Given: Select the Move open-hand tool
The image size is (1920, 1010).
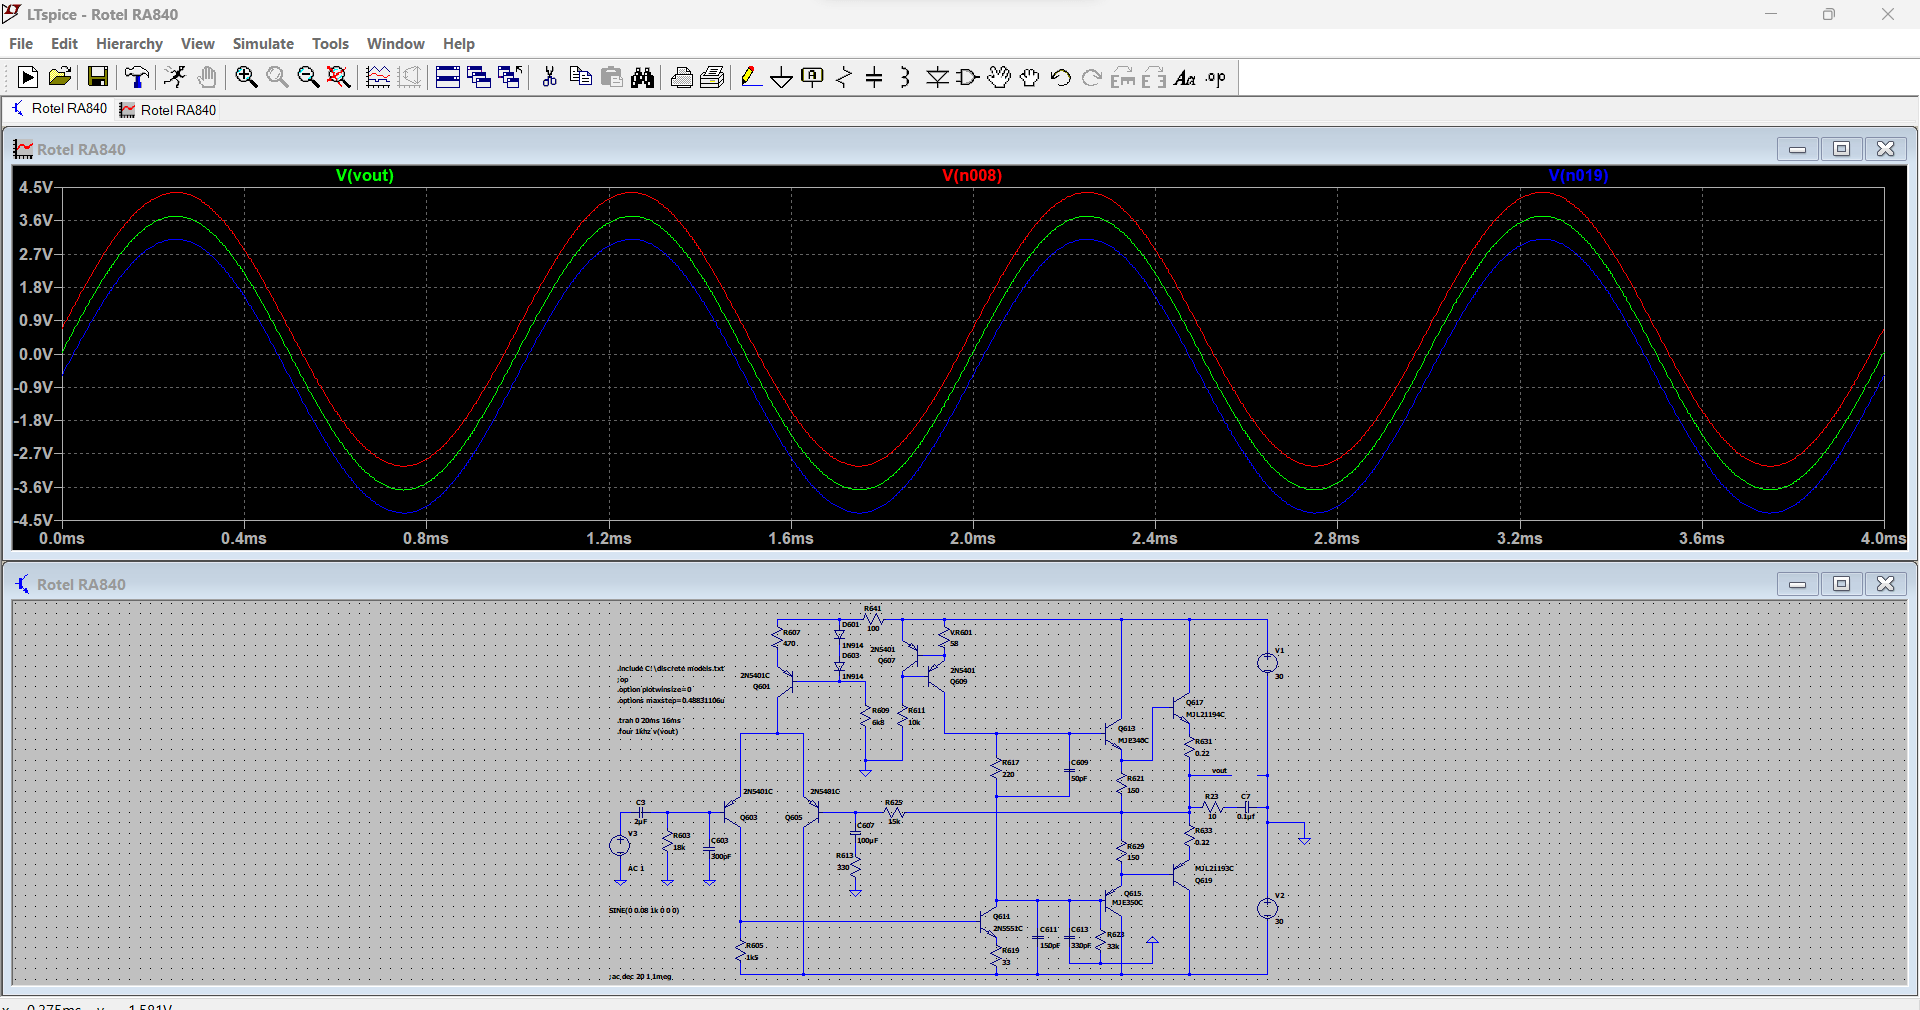Looking at the screenshot, I should (x=999, y=77).
